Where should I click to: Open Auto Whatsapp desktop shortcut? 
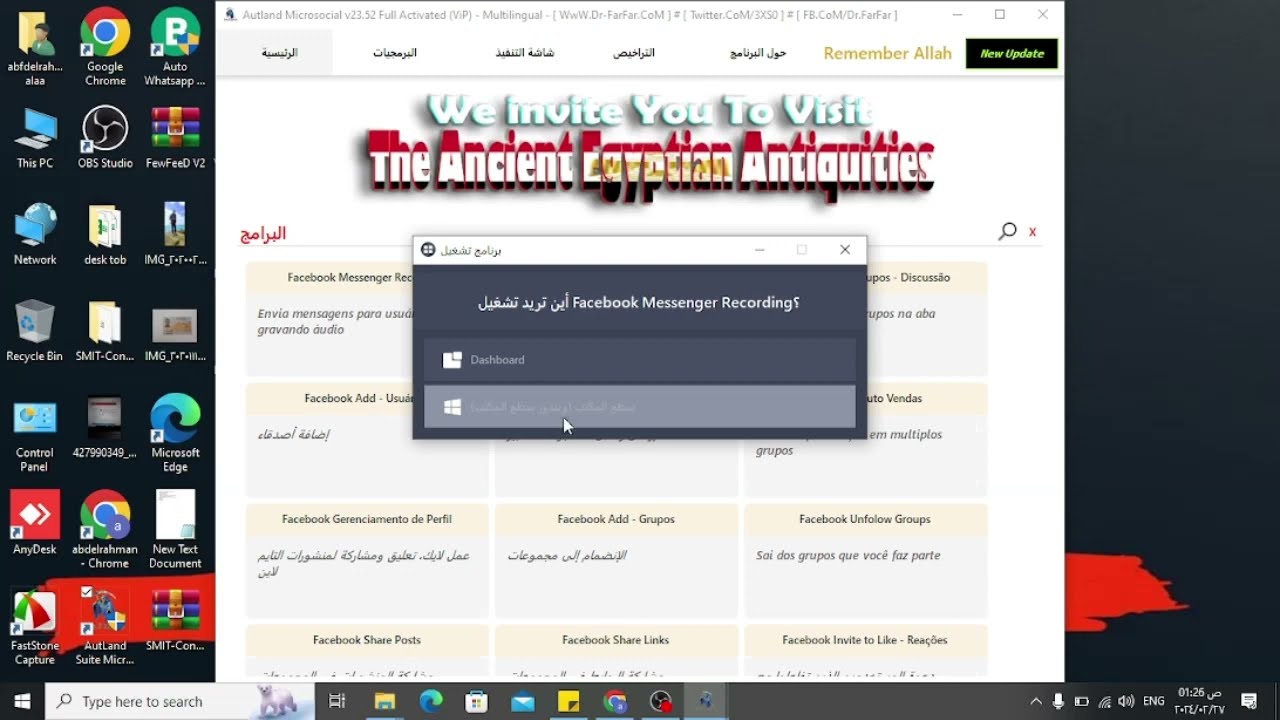click(175, 47)
